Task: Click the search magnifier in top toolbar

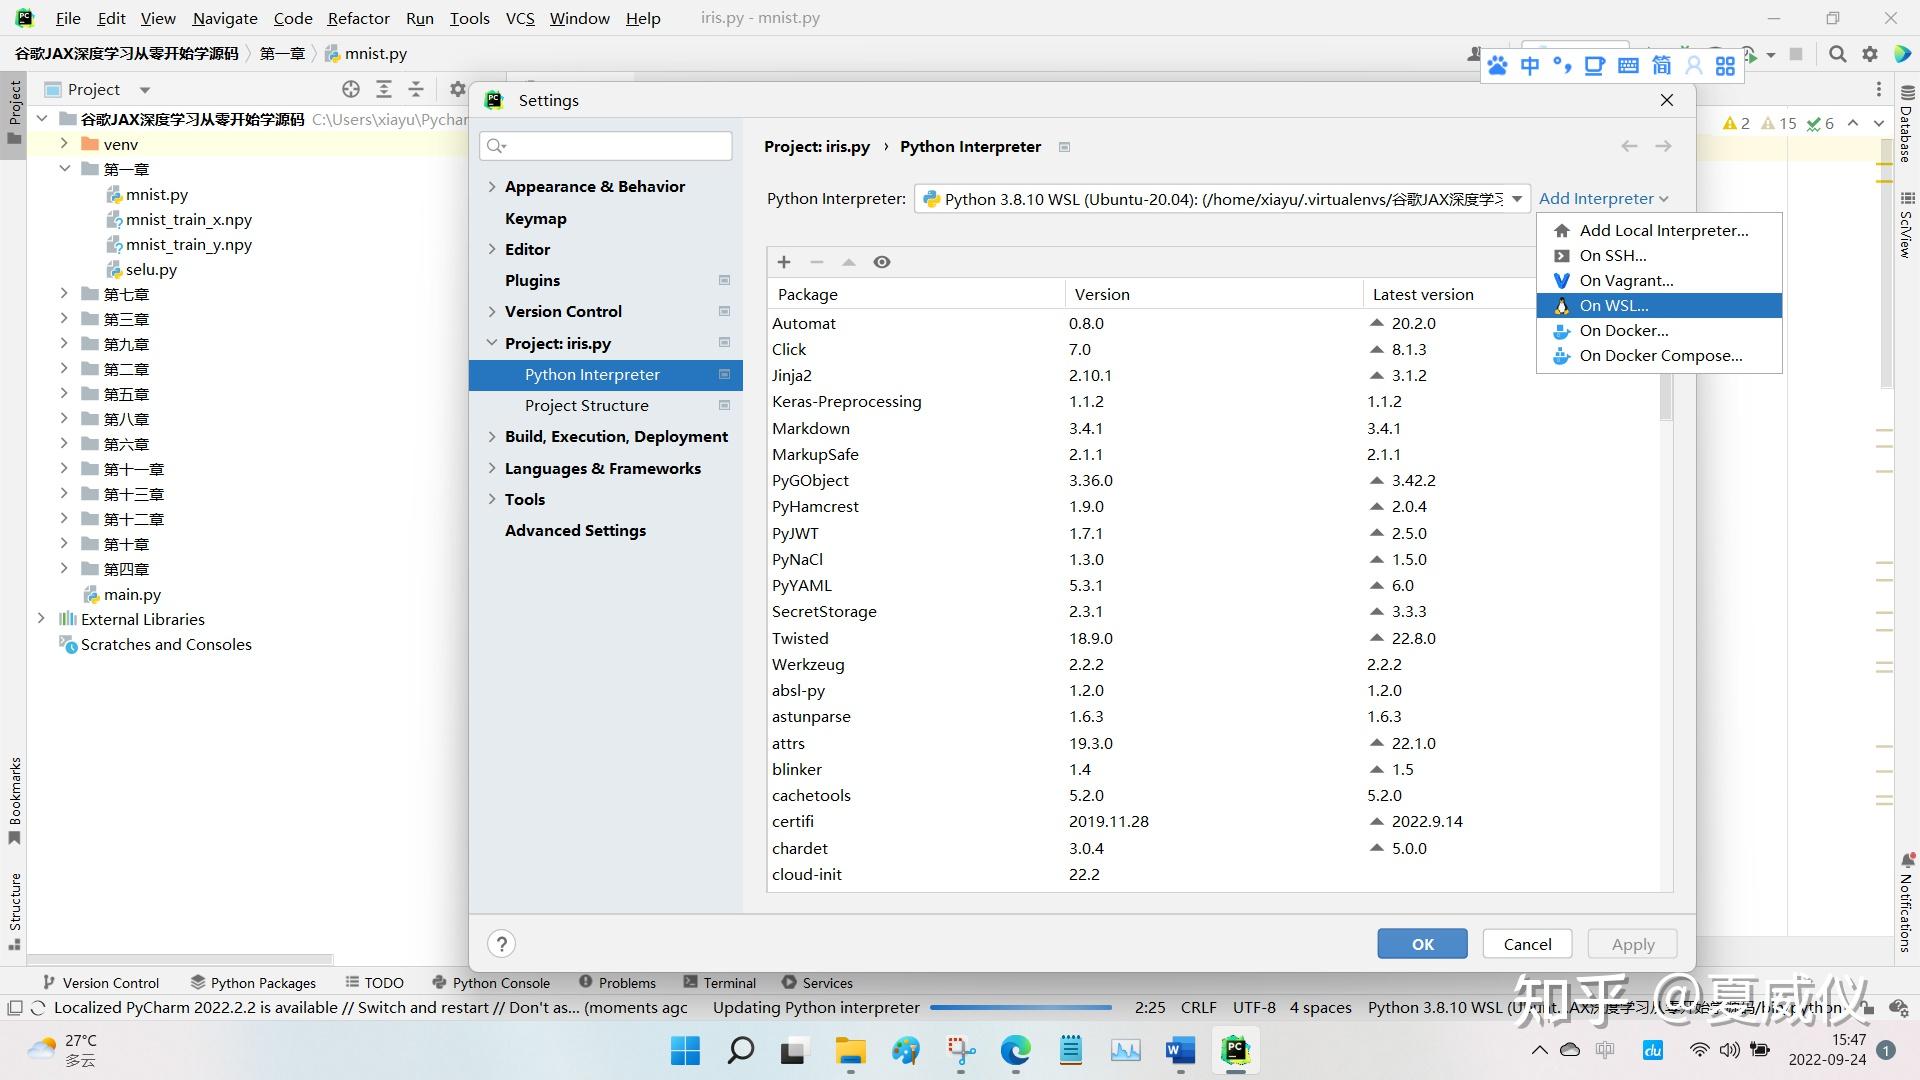Action: coord(1837,54)
